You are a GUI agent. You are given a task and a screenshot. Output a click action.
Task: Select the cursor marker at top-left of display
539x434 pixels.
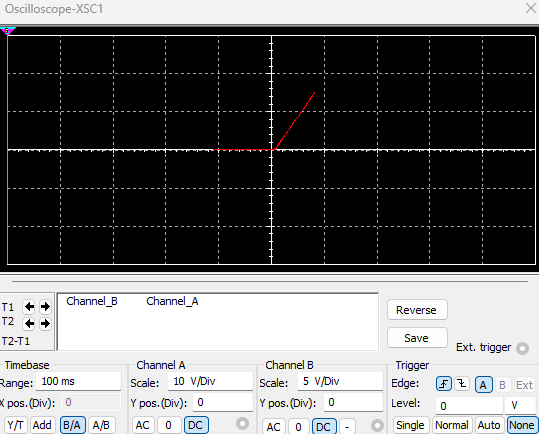(x=7, y=31)
